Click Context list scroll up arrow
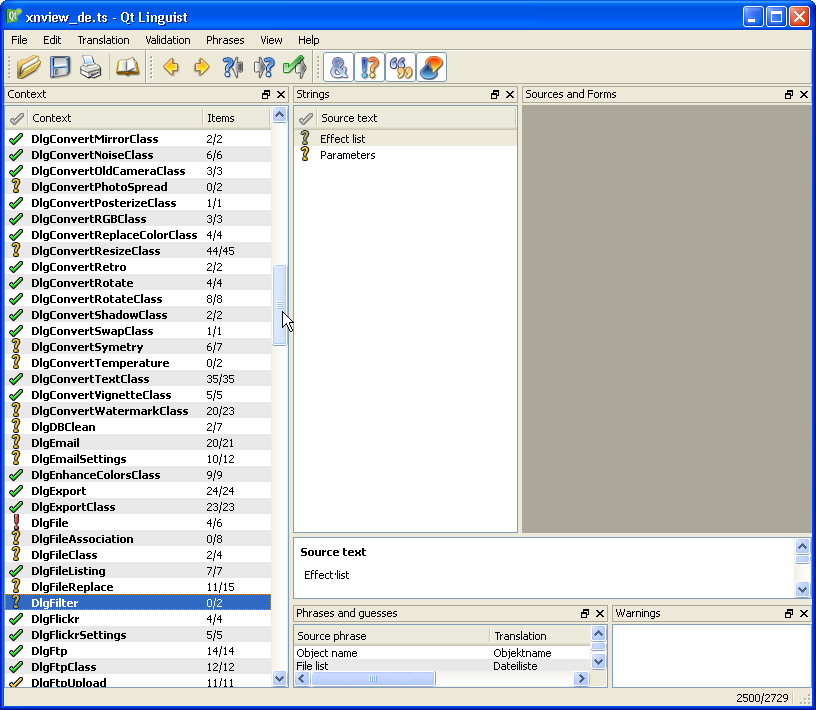This screenshot has height=710, width=816. 279,115
